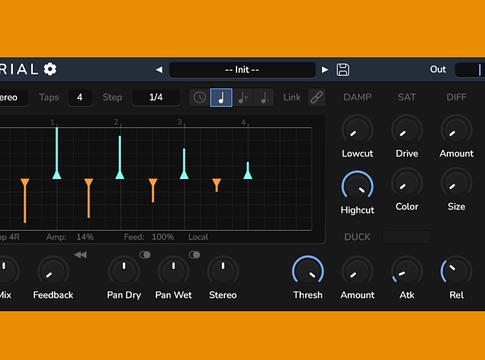Screen dimensions: 485x360
Task: Toggle the SAT section header
Action: click(x=407, y=97)
